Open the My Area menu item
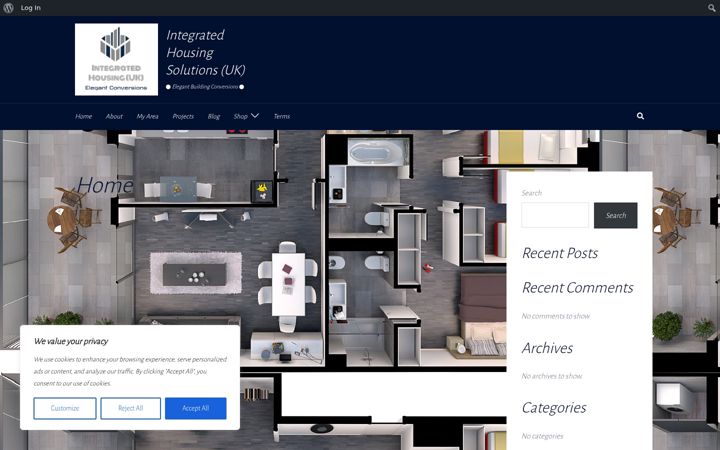The height and width of the screenshot is (450, 720). click(x=147, y=117)
